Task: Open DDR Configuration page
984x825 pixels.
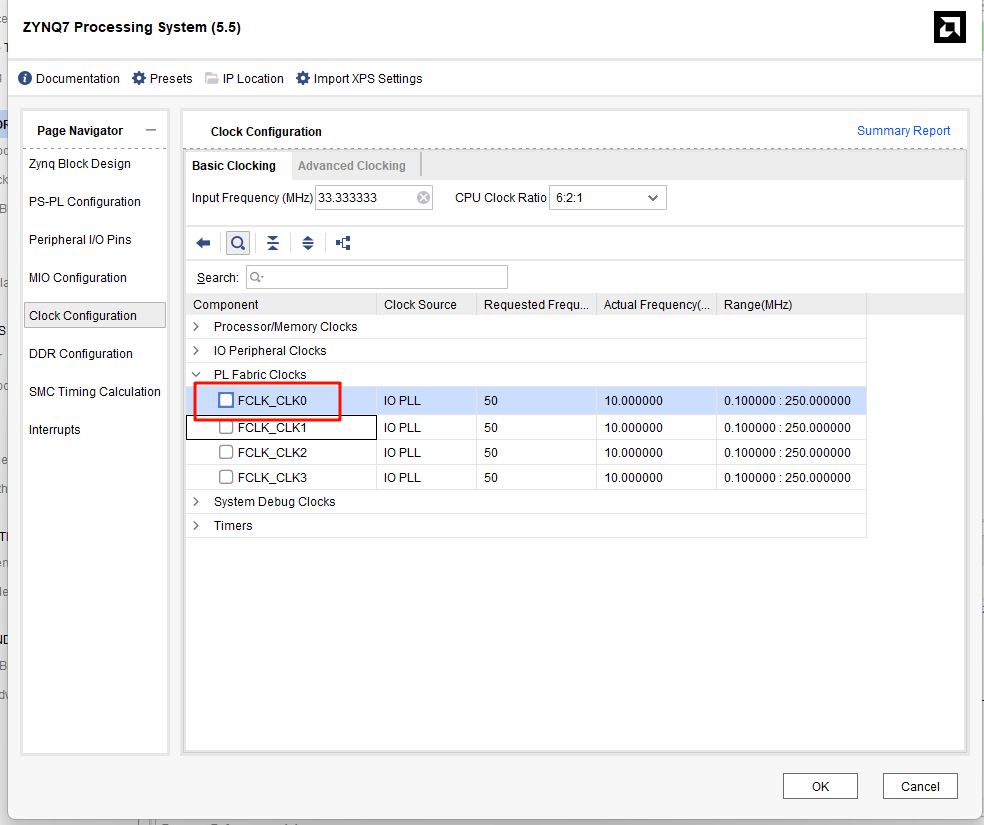Action: tap(81, 354)
